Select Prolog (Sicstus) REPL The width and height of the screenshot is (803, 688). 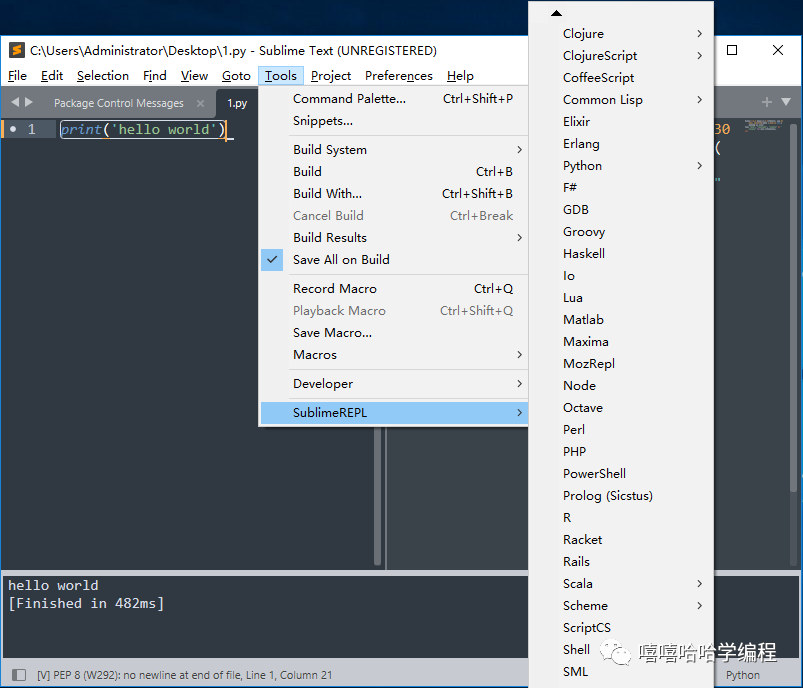coord(621,496)
